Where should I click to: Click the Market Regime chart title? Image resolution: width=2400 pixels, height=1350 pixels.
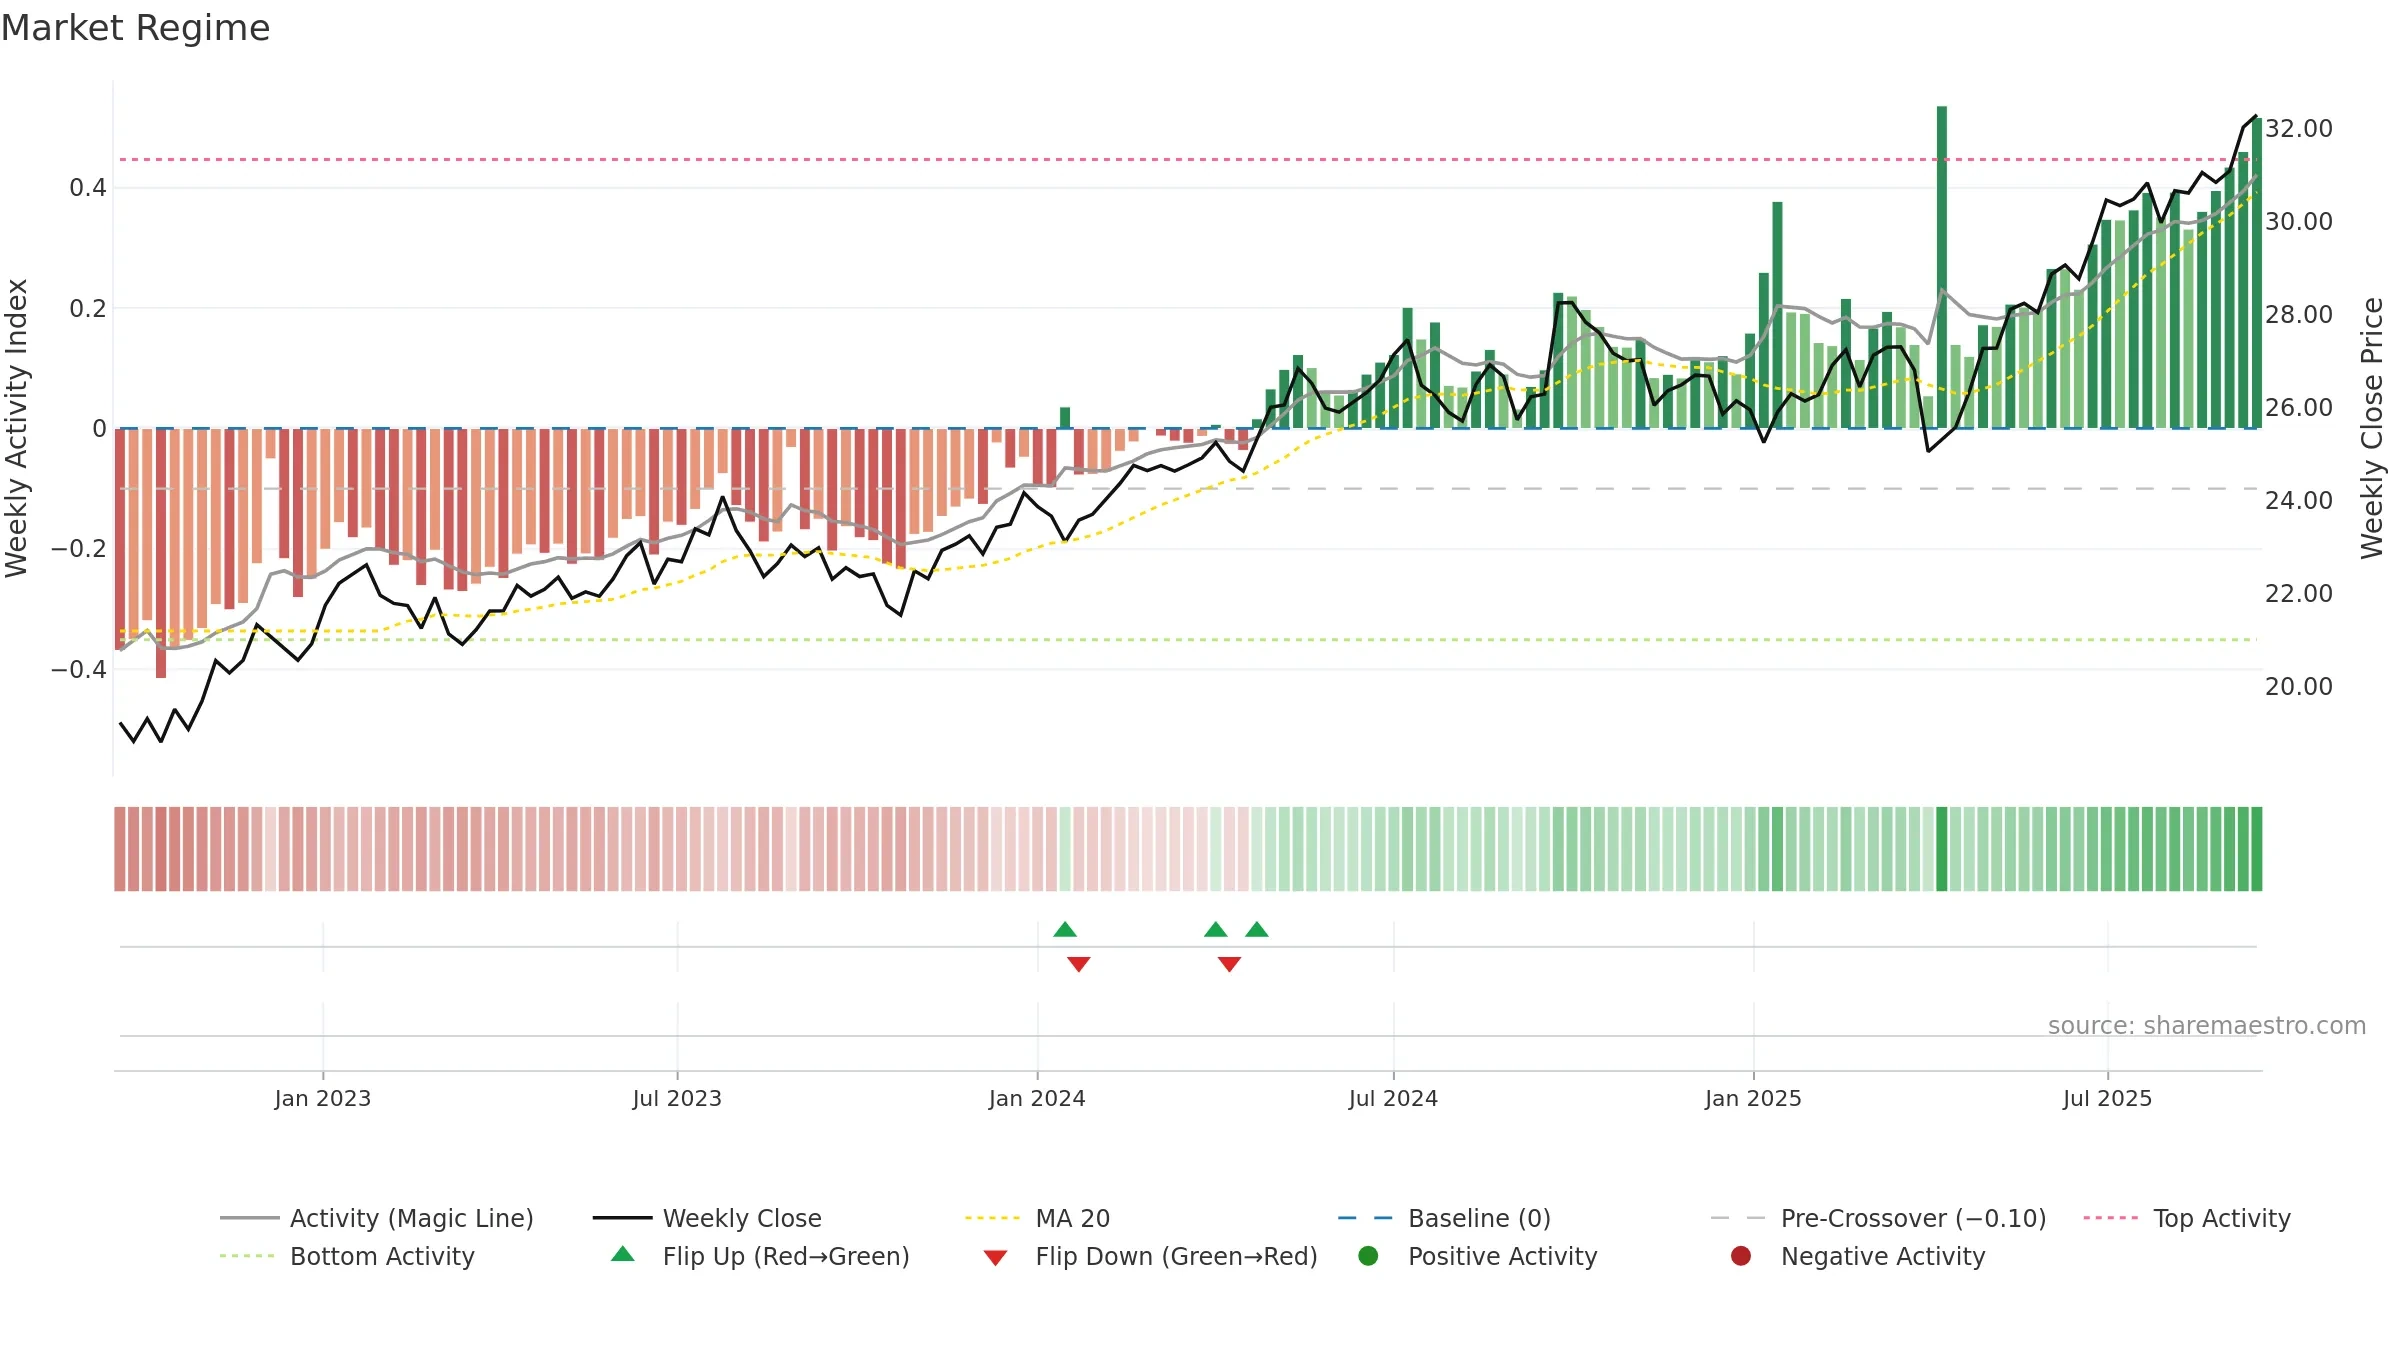[135, 28]
